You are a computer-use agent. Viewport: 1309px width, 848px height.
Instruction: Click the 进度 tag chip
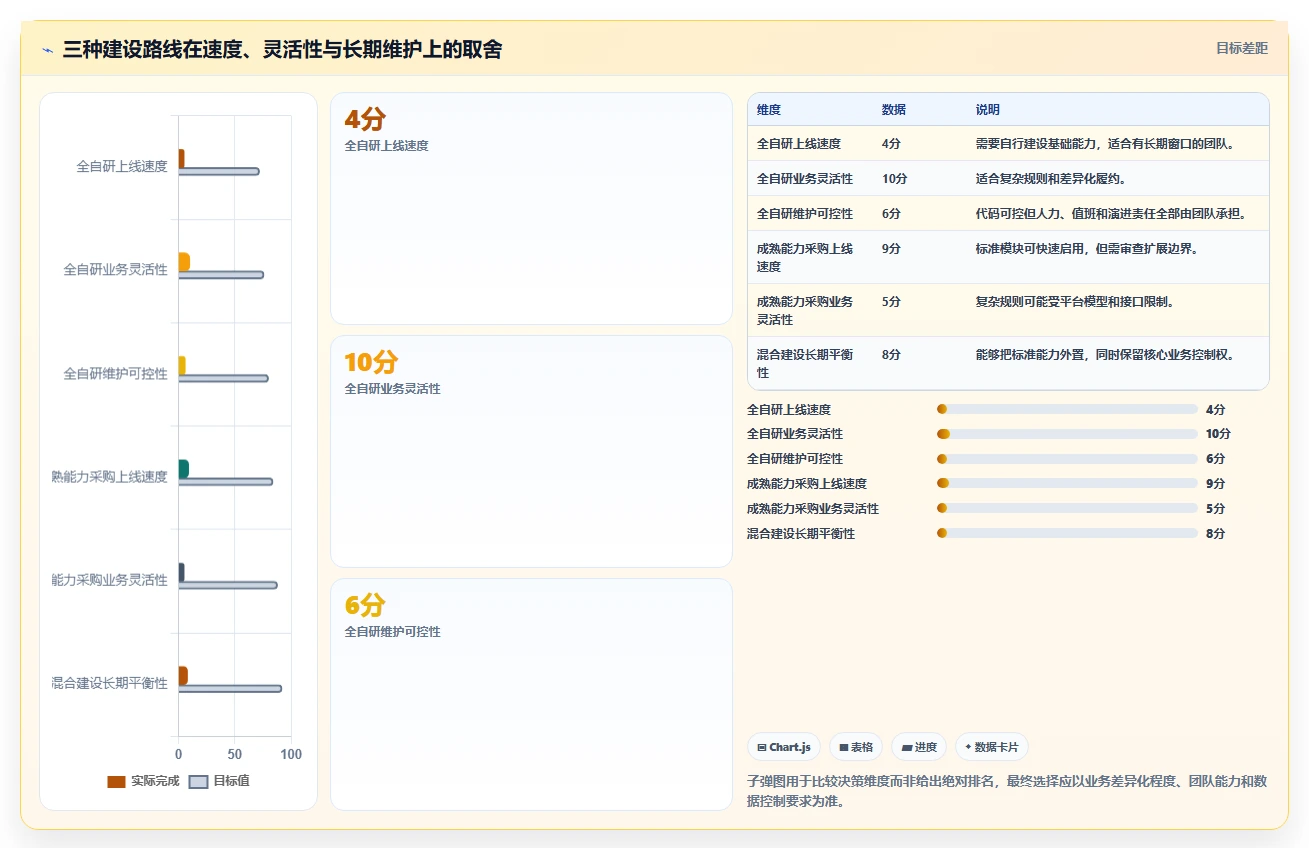click(x=918, y=747)
